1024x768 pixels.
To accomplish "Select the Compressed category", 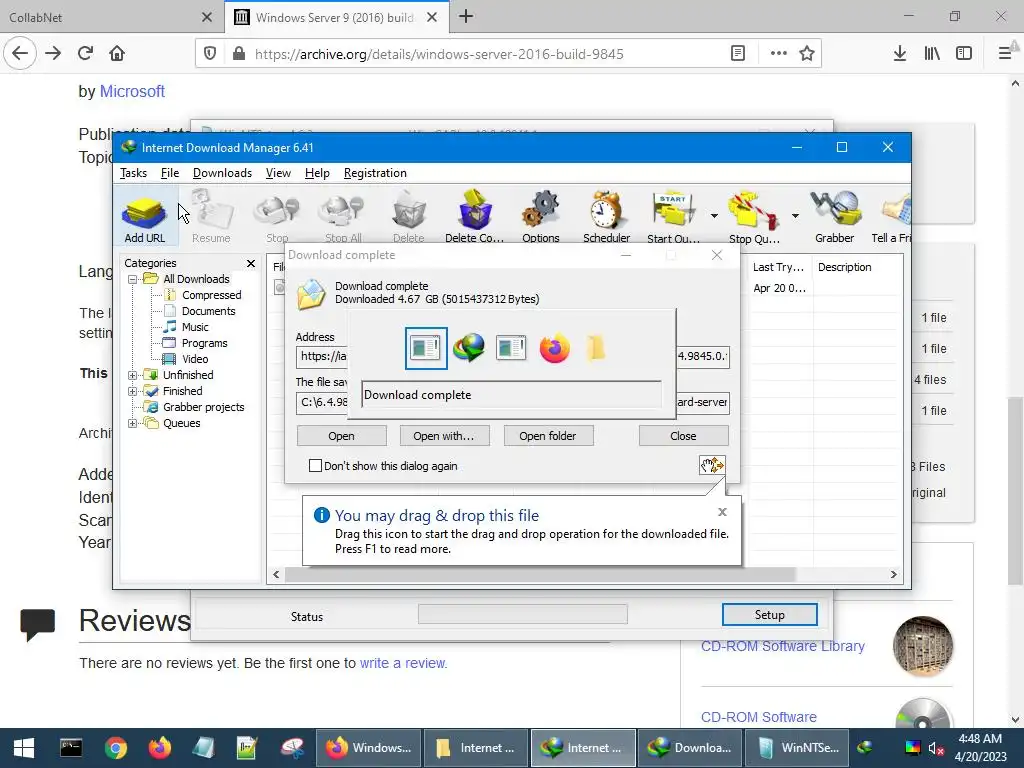I will 211,295.
